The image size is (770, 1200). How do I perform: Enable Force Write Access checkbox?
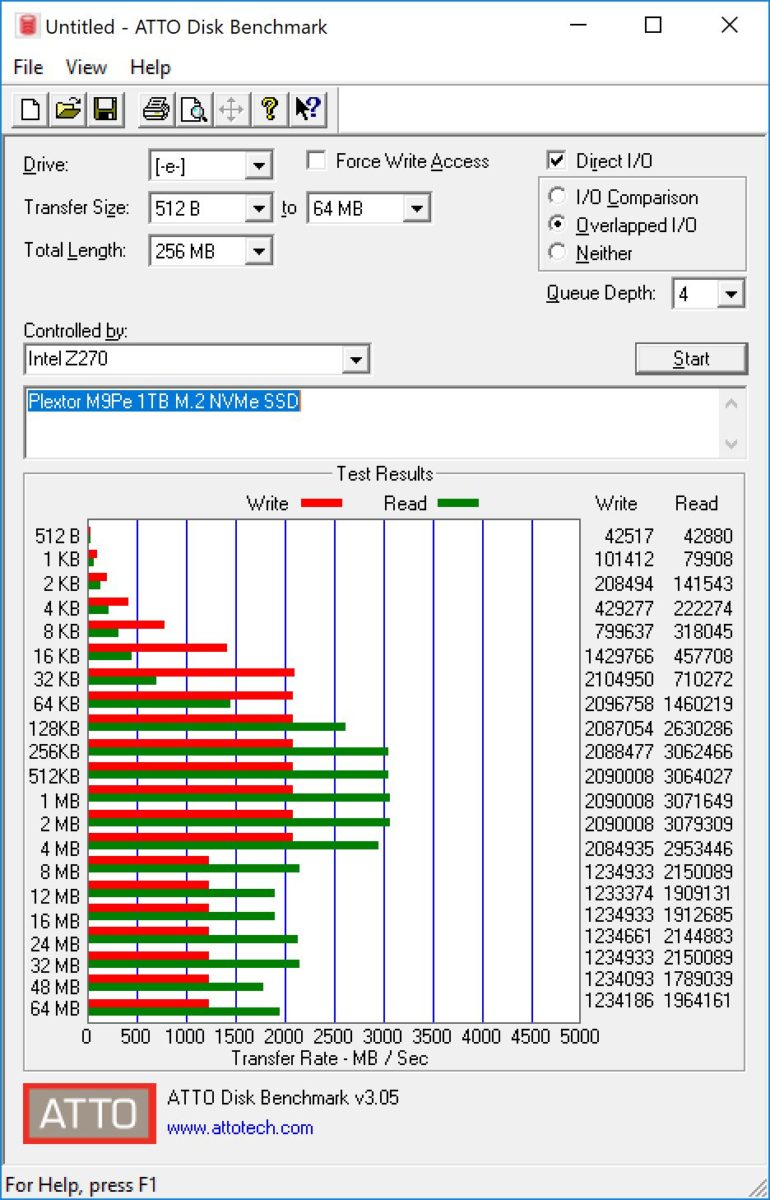316,161
